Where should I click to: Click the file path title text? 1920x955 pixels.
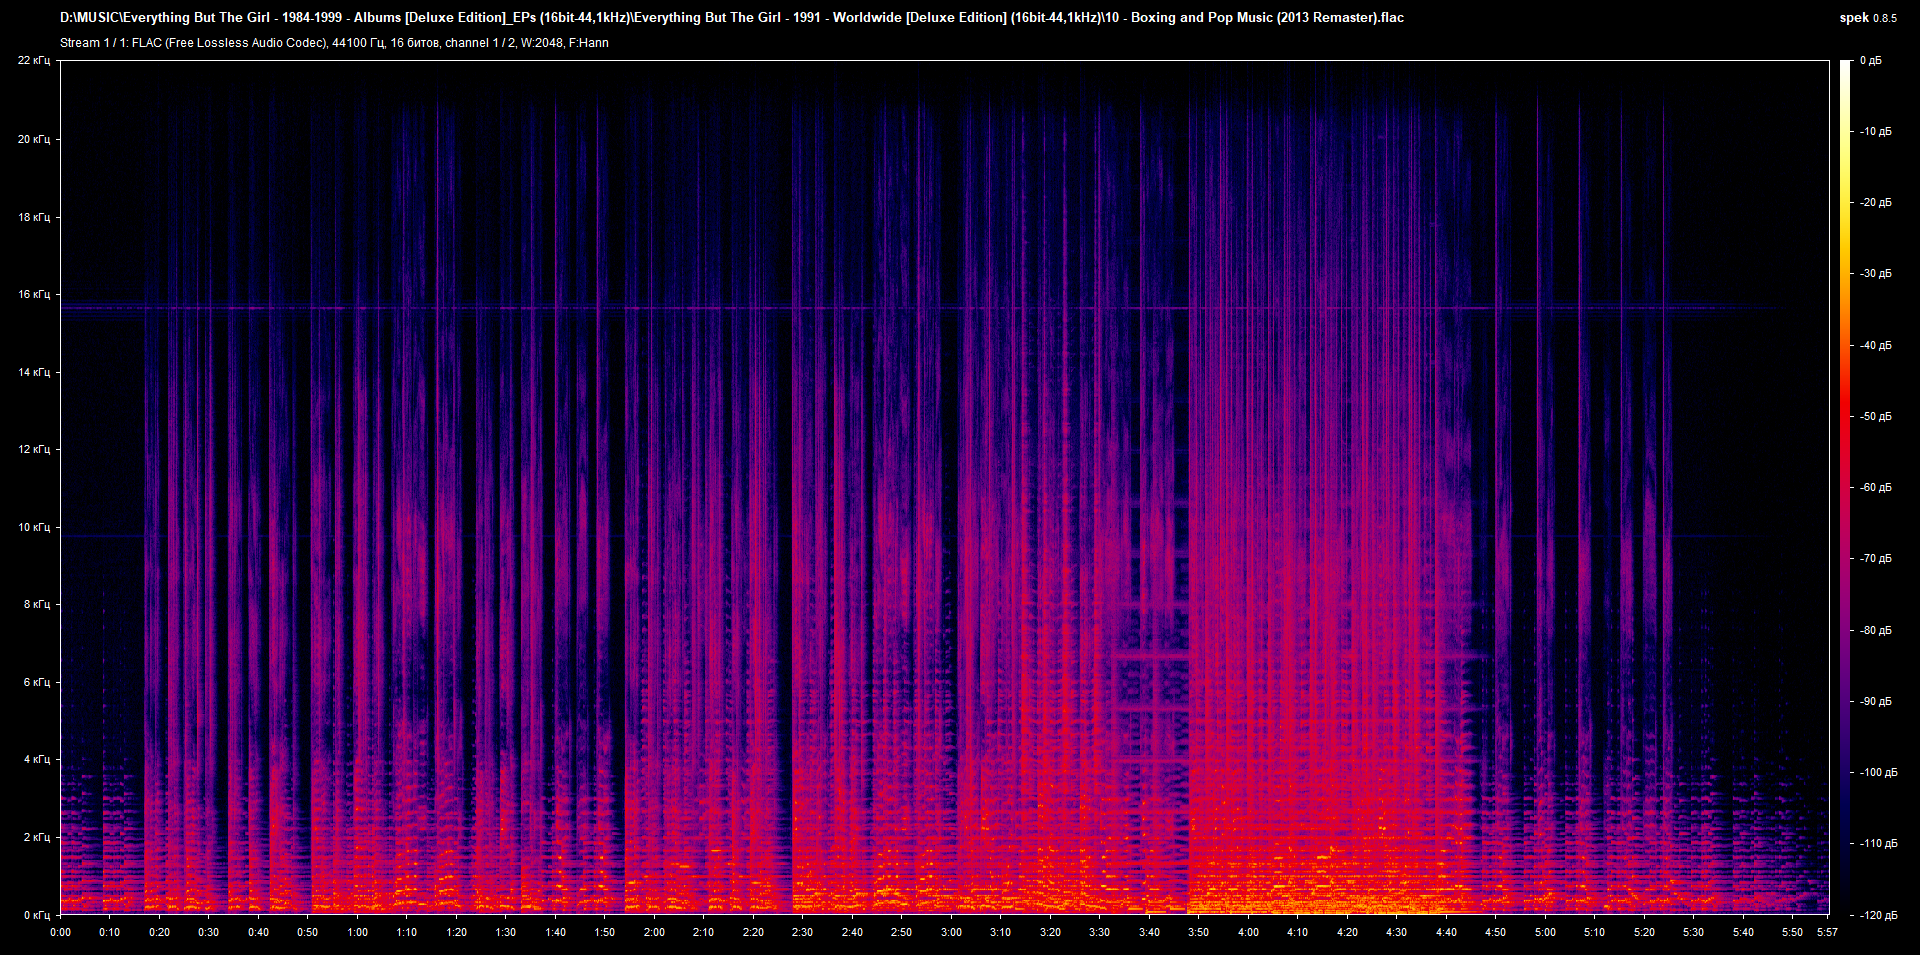tap(732, 18)
